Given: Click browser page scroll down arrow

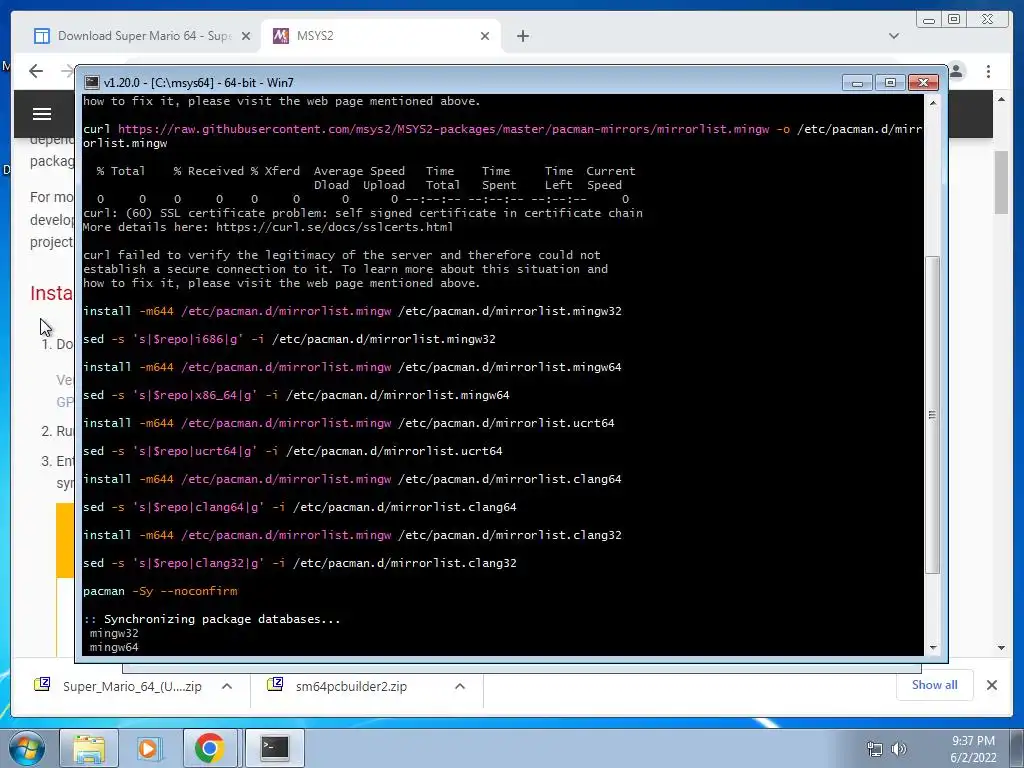Looking at the screenshot, I should [1001, 647].
